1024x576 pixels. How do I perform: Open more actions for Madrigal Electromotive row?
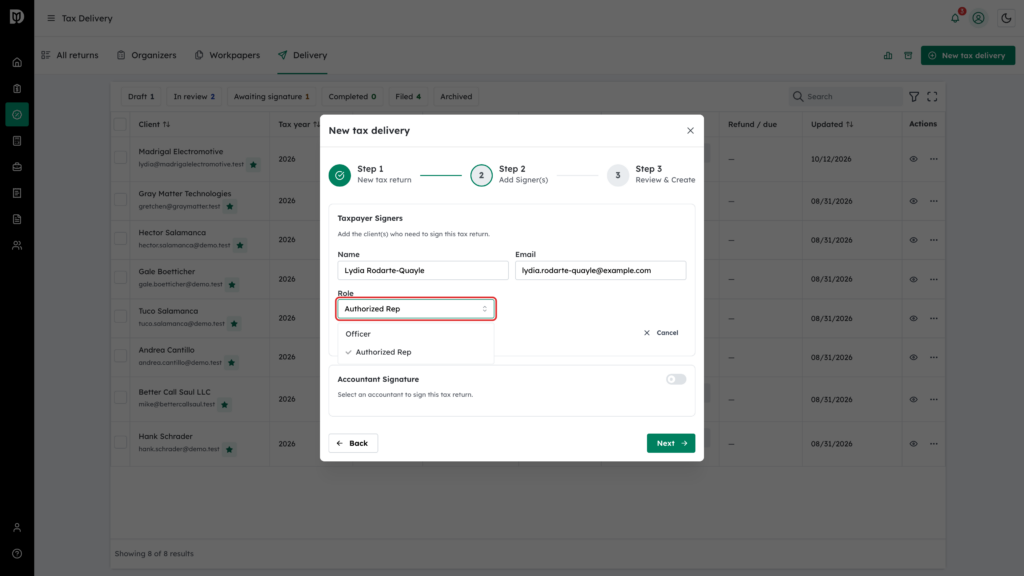tap(934, 159)
